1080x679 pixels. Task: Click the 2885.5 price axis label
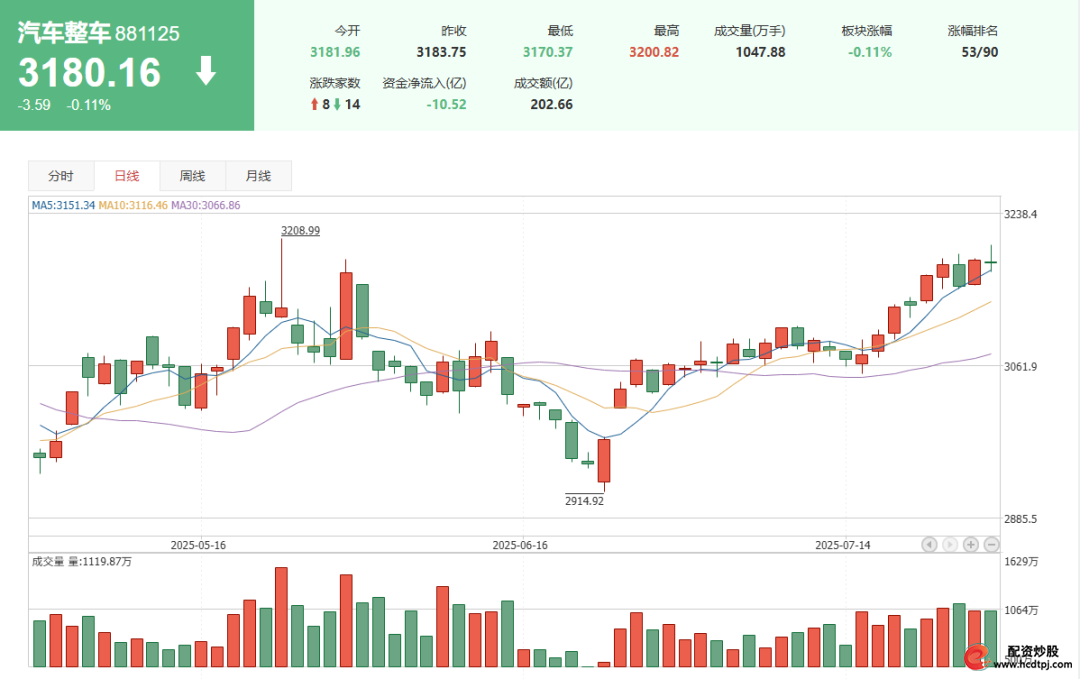[1020, 519]
